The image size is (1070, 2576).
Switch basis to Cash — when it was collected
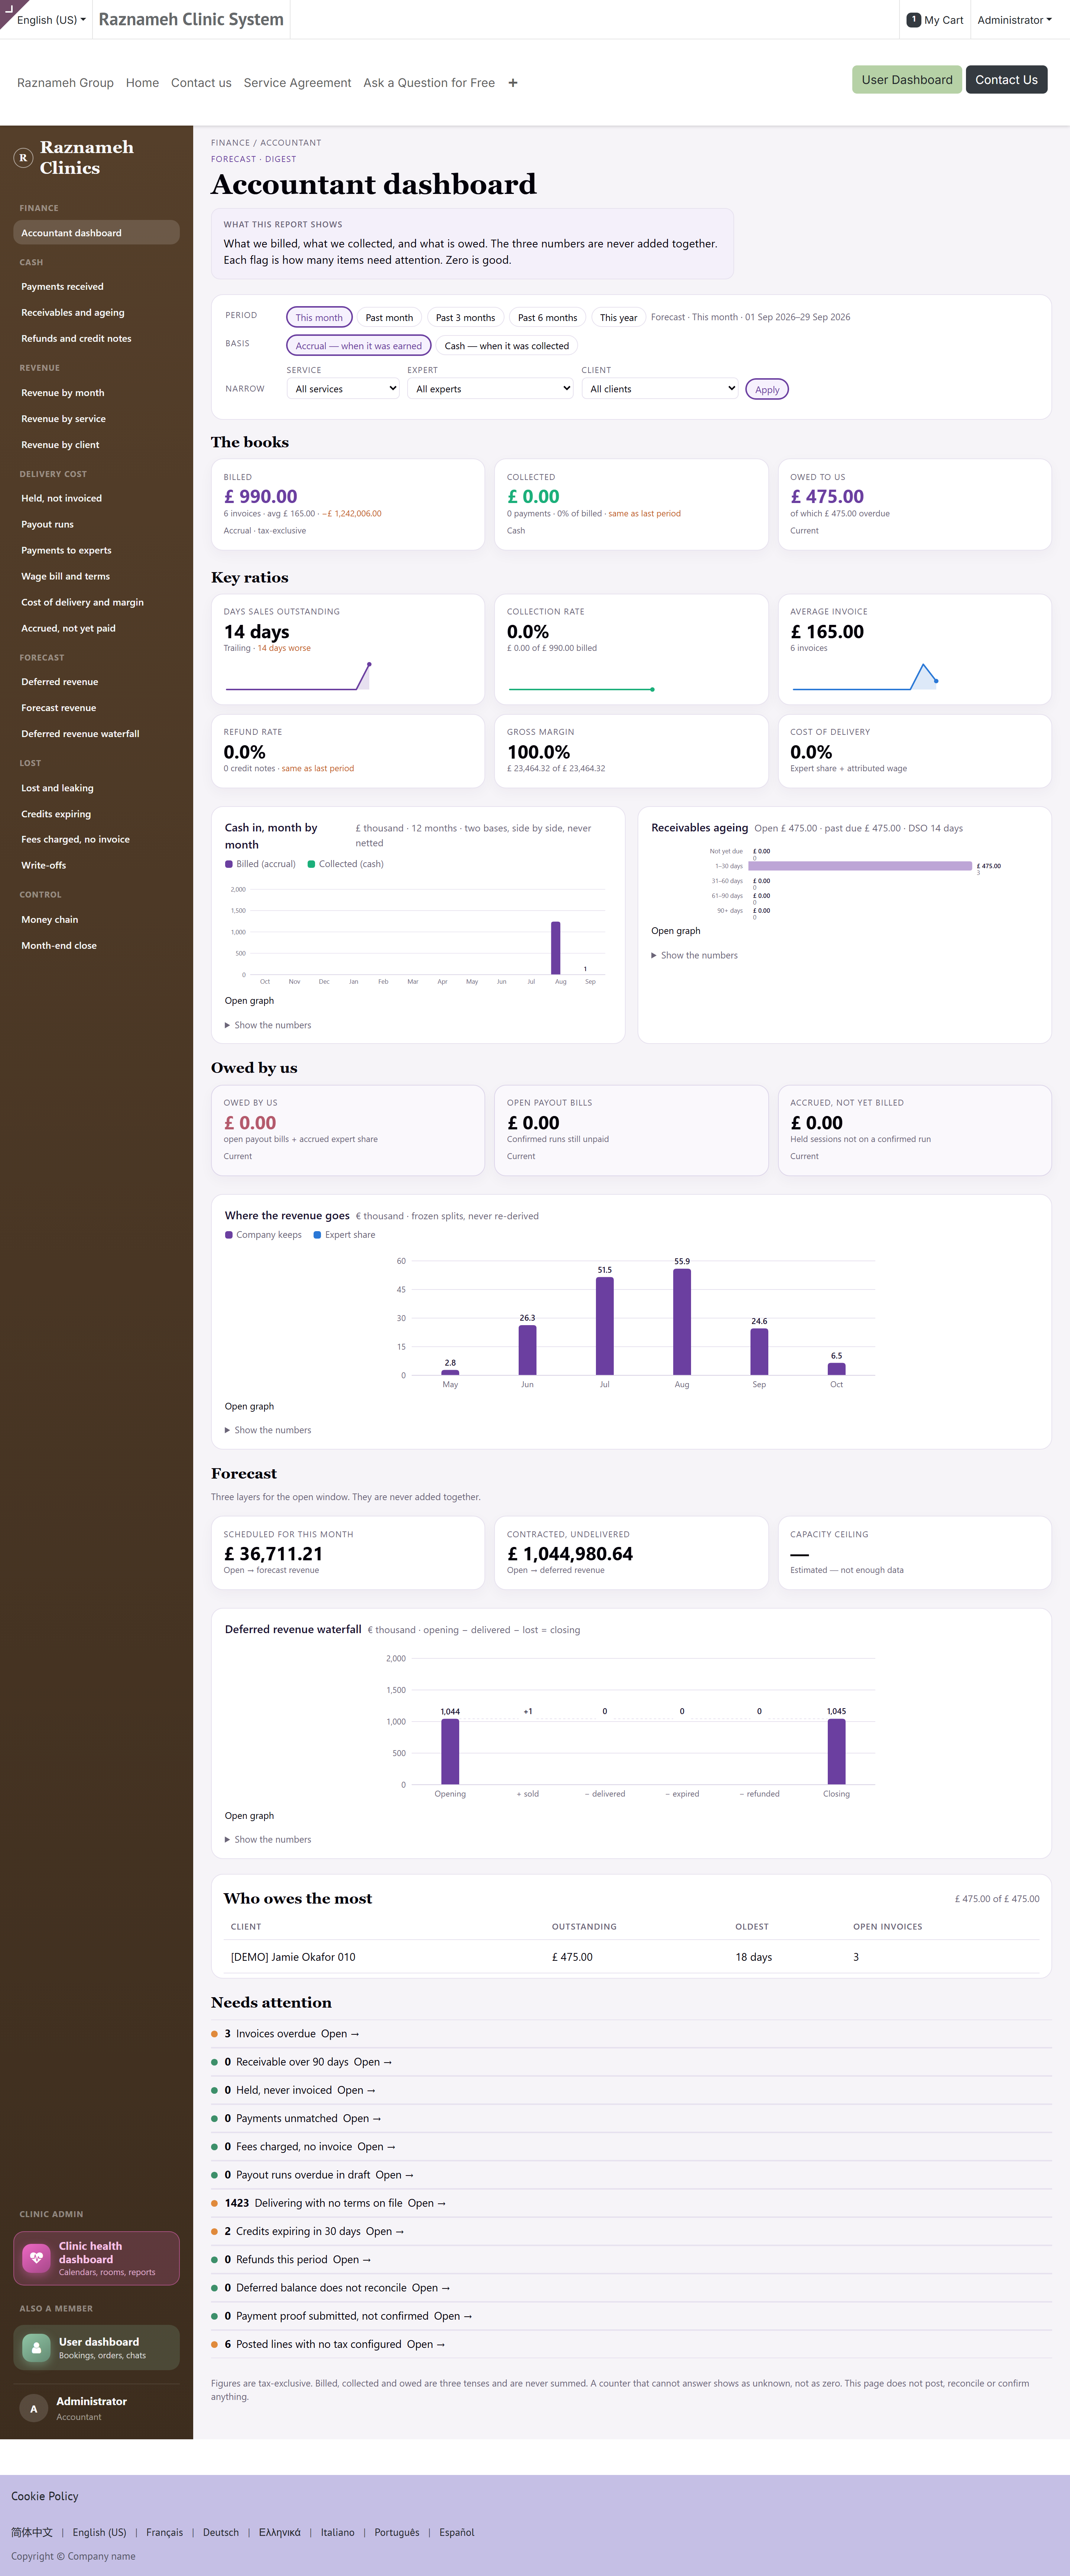click(x=507, y=346)
